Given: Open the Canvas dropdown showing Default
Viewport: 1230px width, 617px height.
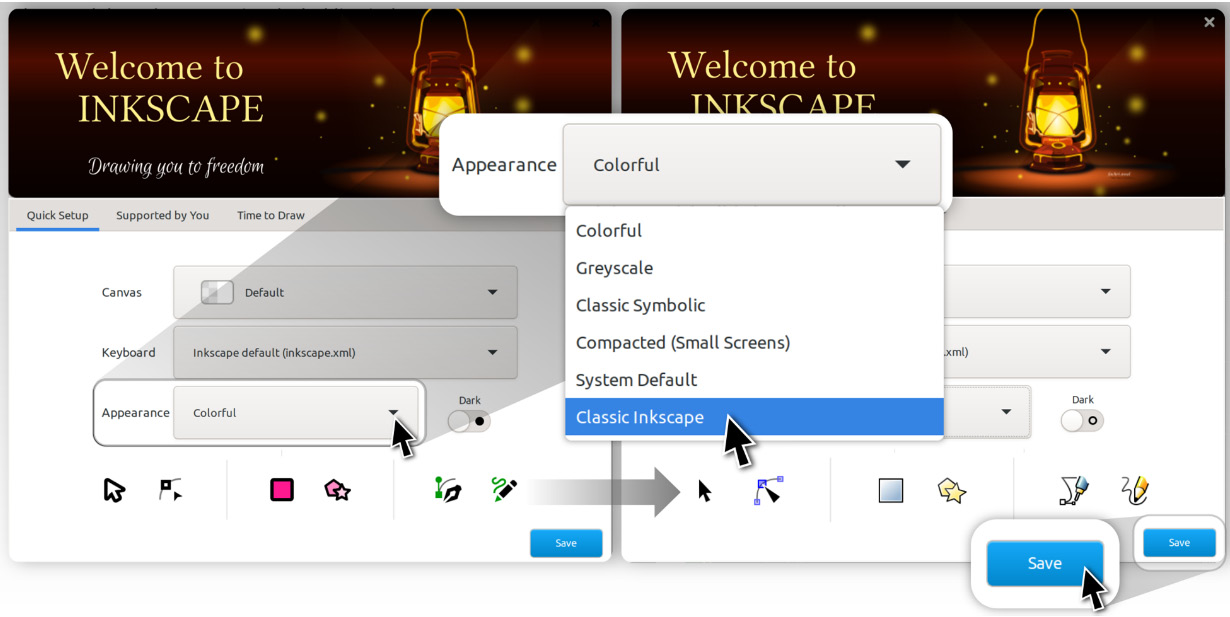Looking at the screenshot, I should (x=345, y=292).
